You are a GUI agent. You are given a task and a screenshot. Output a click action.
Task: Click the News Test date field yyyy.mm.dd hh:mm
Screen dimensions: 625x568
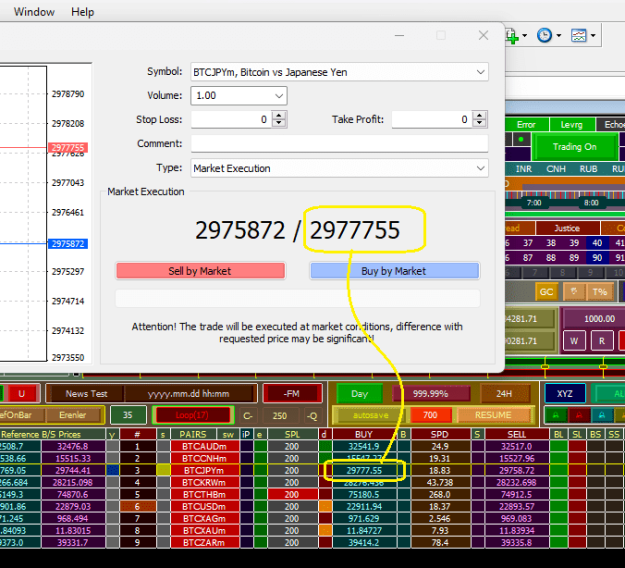click(x=189, y=394)
